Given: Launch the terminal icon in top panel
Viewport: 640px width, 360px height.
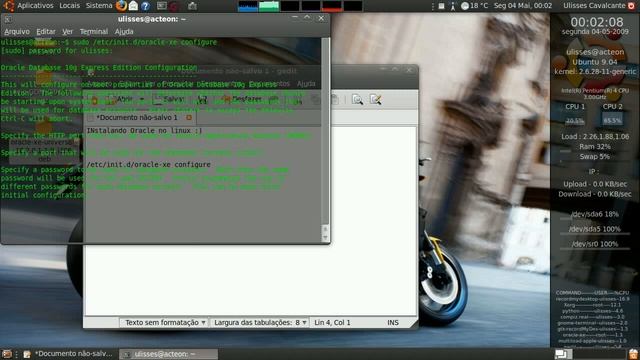Looking at the screenshot, I should tap(162, 6).
